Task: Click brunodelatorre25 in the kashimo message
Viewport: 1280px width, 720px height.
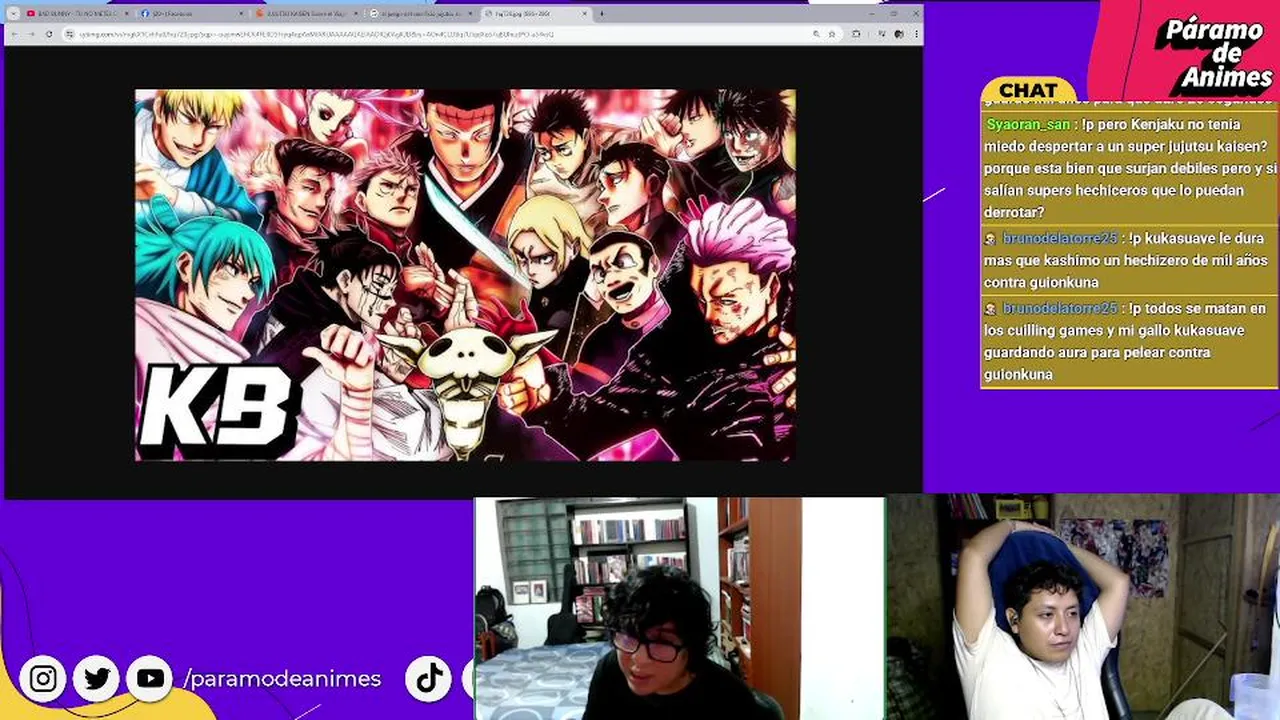Action: pyautogui.click(x=1060, y=239)
